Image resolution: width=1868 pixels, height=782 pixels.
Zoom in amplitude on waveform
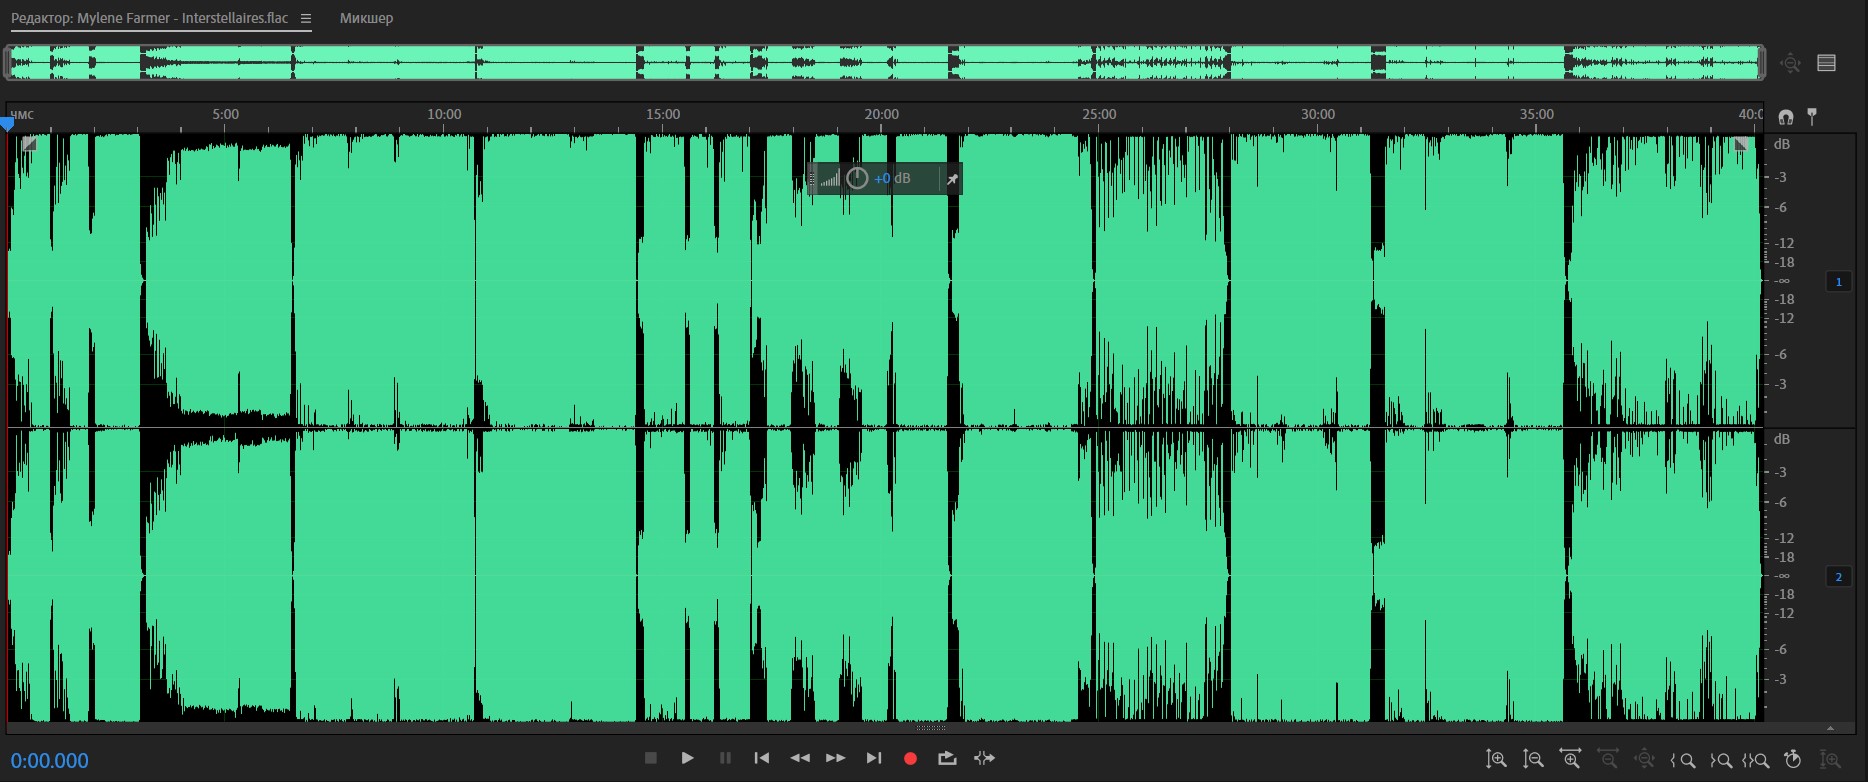[x=1496, y=760]
